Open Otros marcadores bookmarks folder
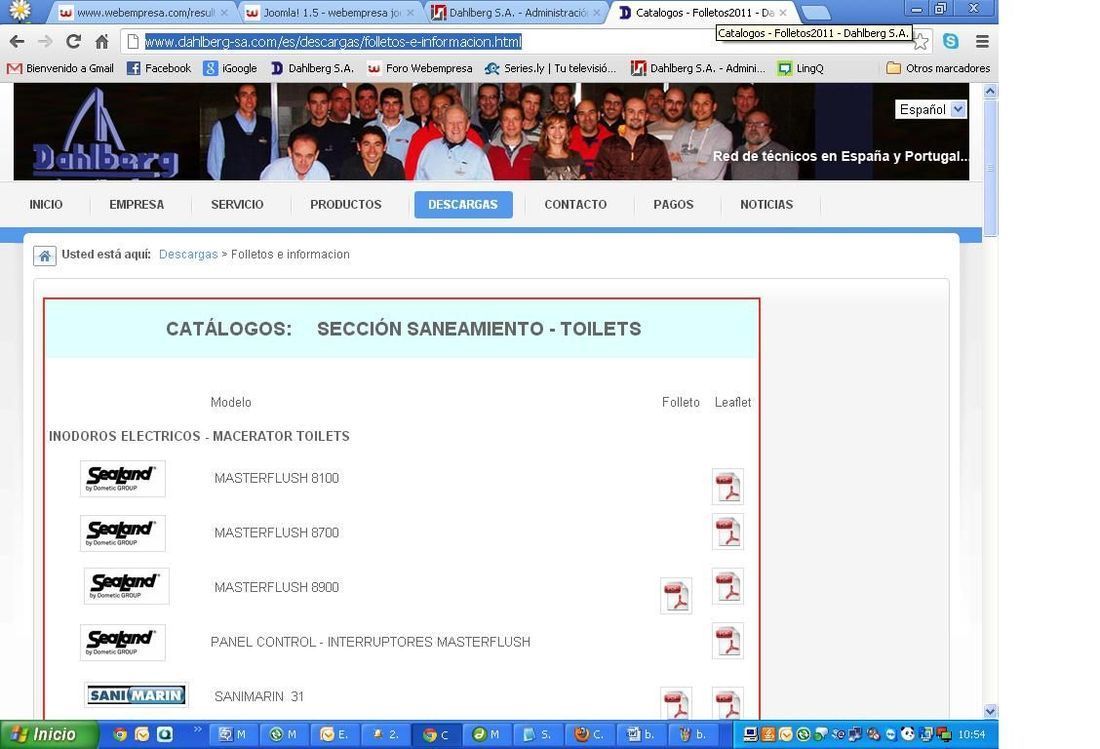 (x=938, y=68)
